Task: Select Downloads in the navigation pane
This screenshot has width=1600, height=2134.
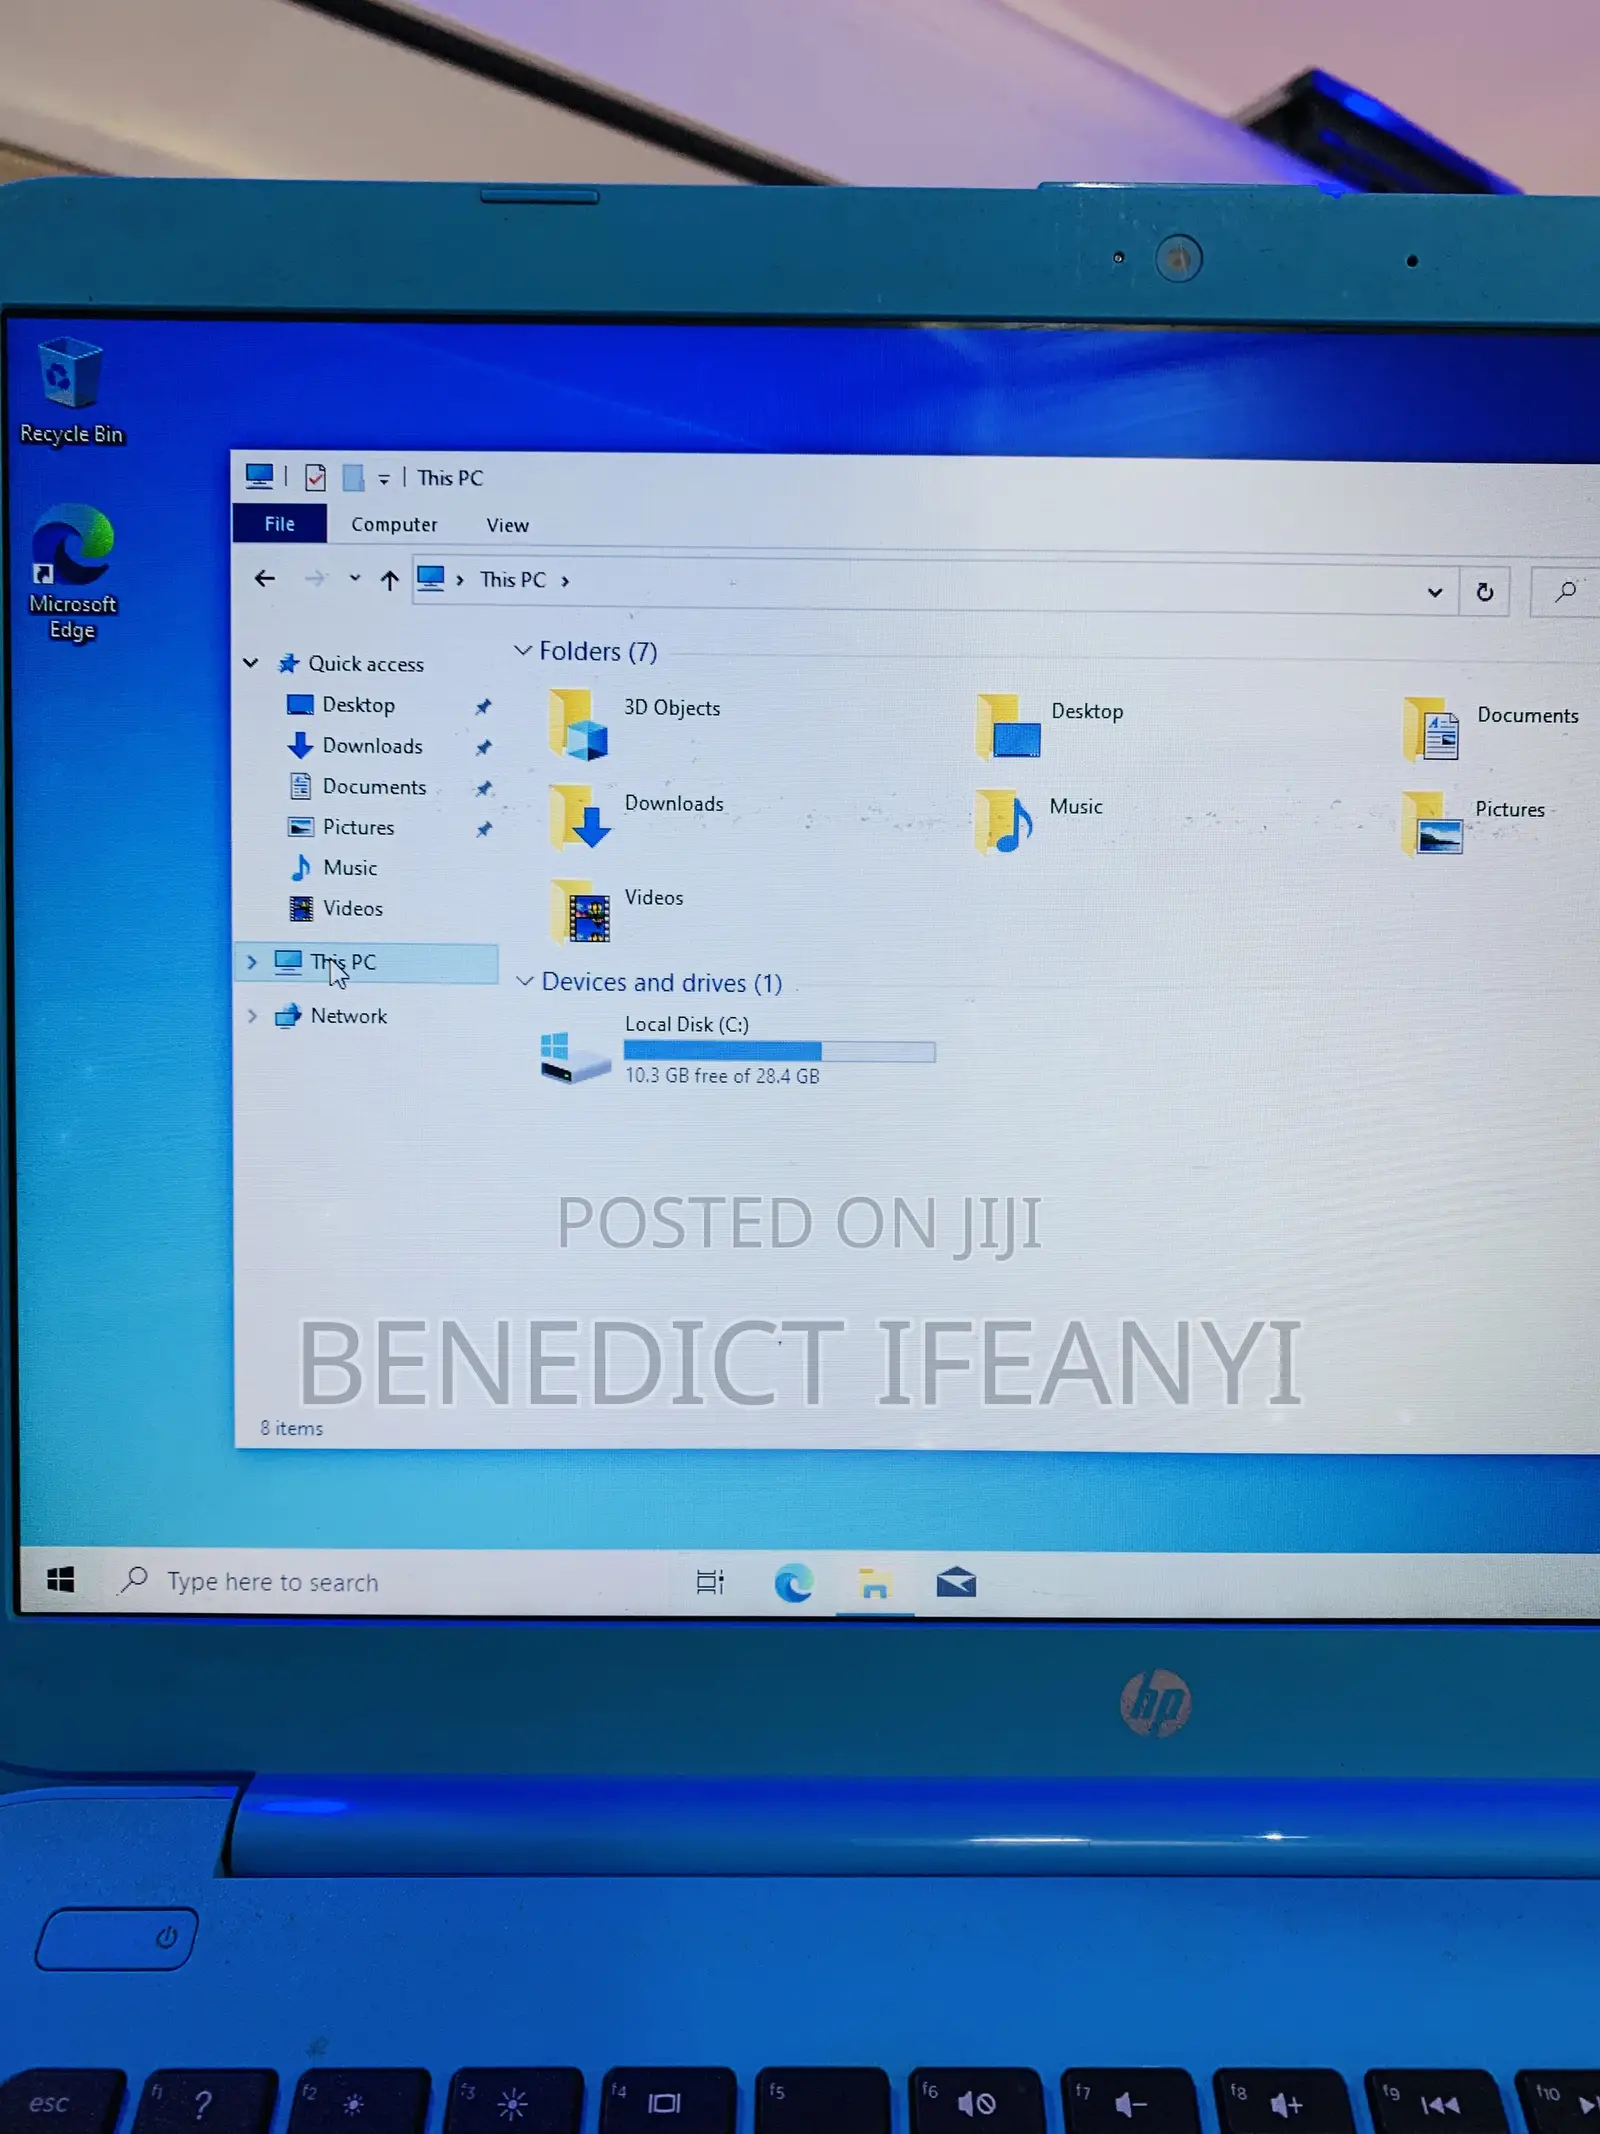Action: [372, 745]
